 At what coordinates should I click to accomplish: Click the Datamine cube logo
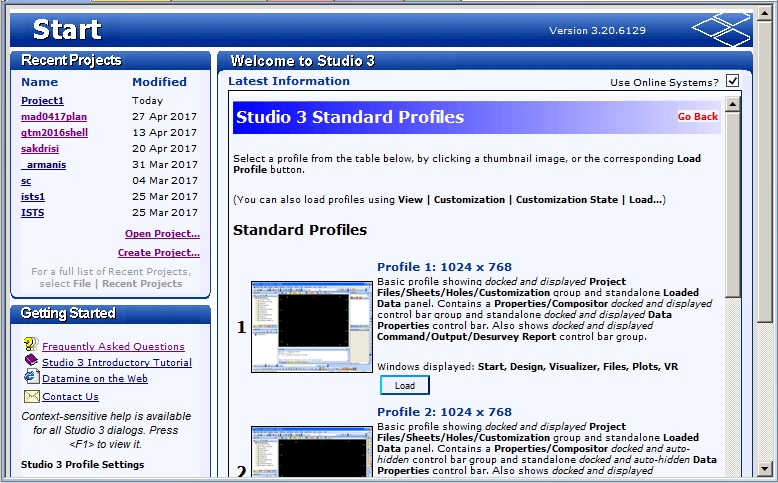click(721, 30)
